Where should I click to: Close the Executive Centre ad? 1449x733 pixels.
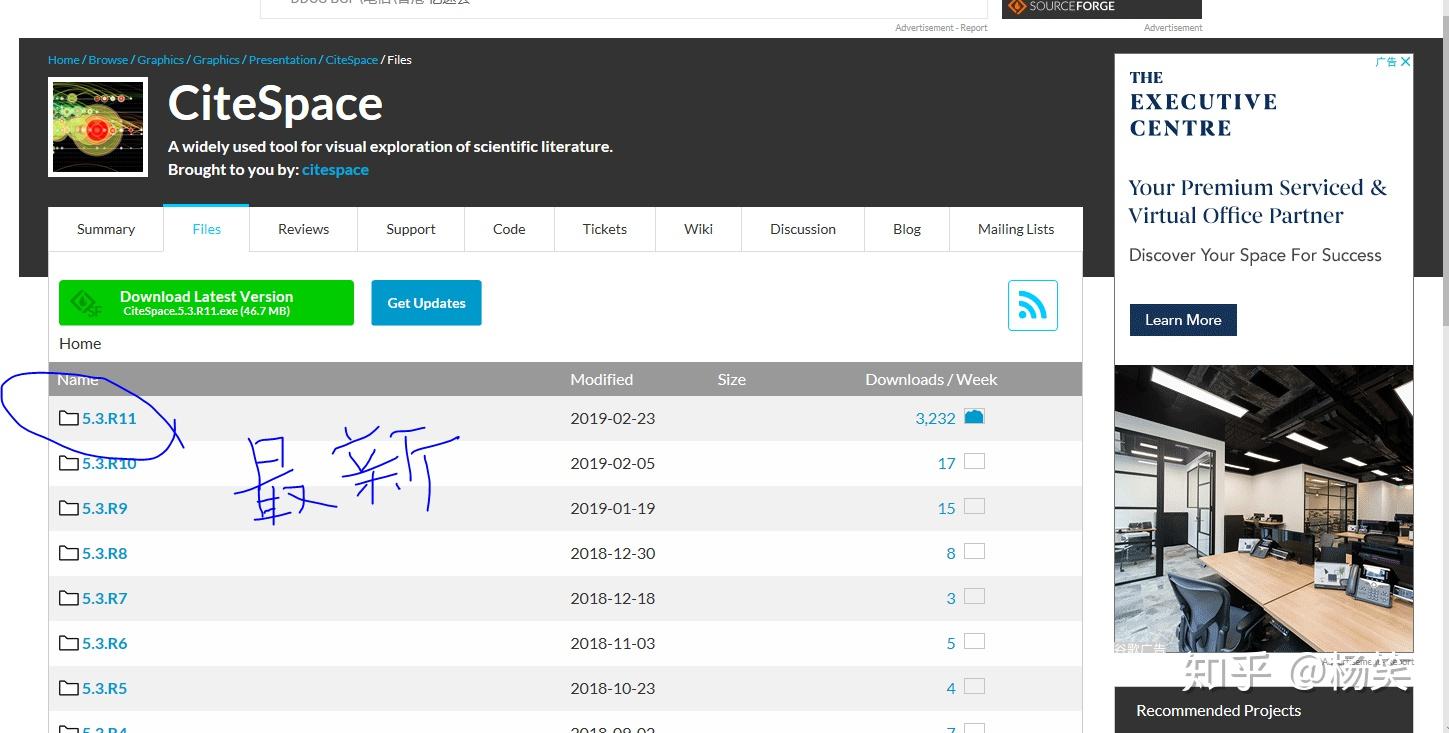[x=1405, y=61]
